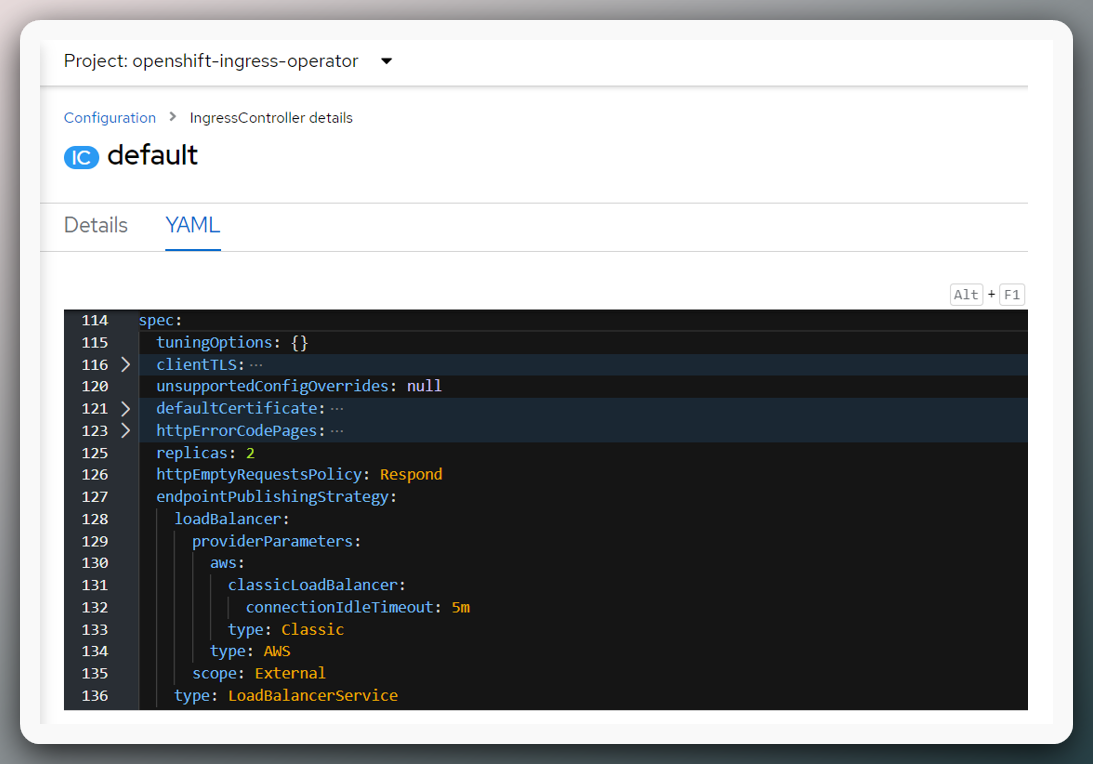Screen dimensions: 1093x764
Task: Click the loadBalancer key on line 128
Action: point(228,519)
